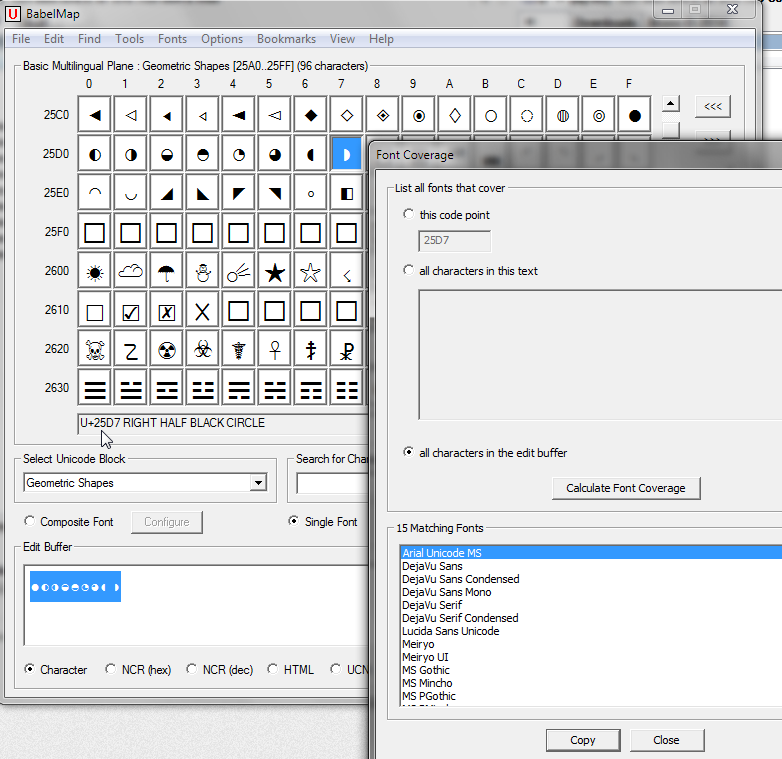The width and height of the screenshot is (782, 759).
Task: Click inside the characters text box
Action: pyautogui.click(x=600, y=355)
